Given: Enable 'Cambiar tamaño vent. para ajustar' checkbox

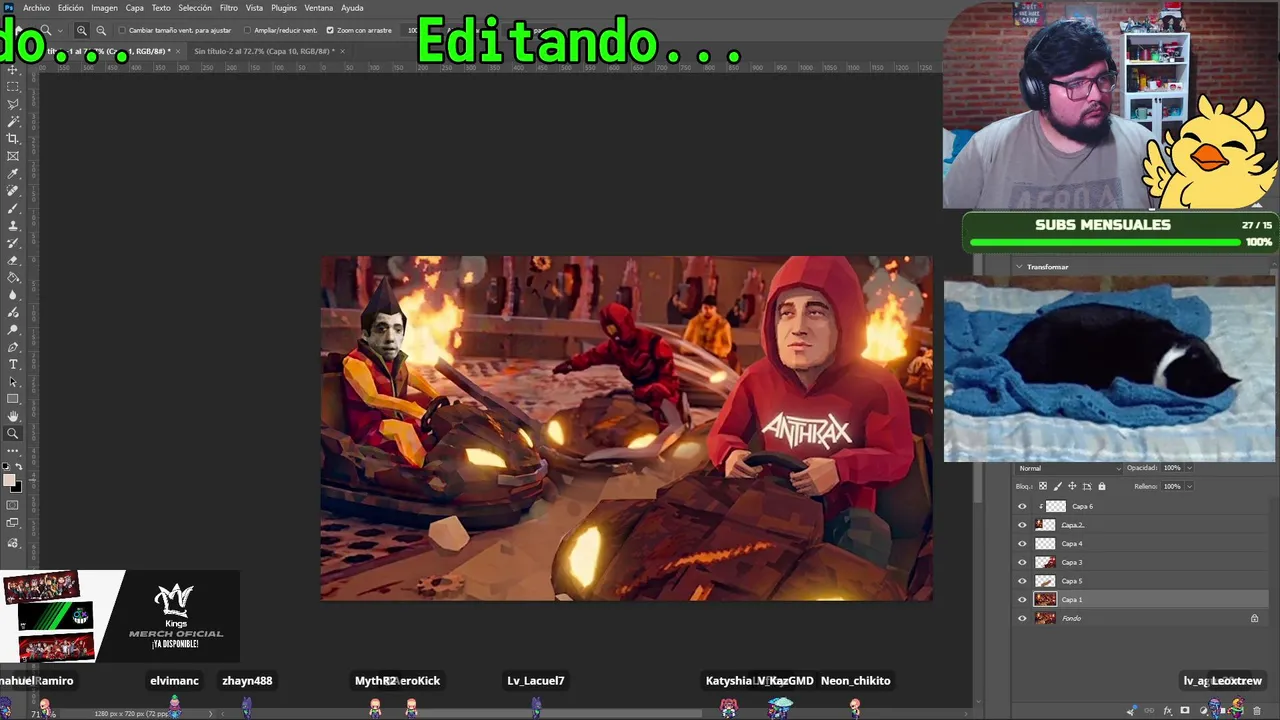Looking at the screenshot, I should pos(122,30).
